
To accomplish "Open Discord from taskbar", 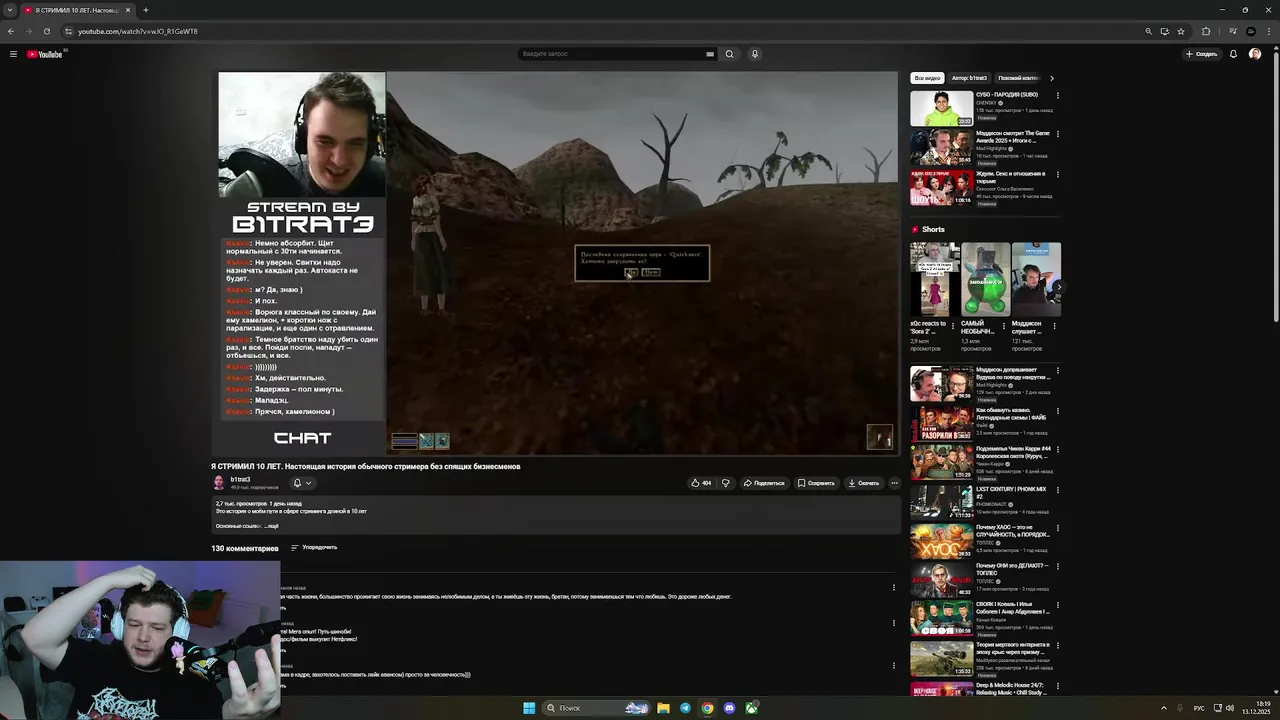I will 729,708.
